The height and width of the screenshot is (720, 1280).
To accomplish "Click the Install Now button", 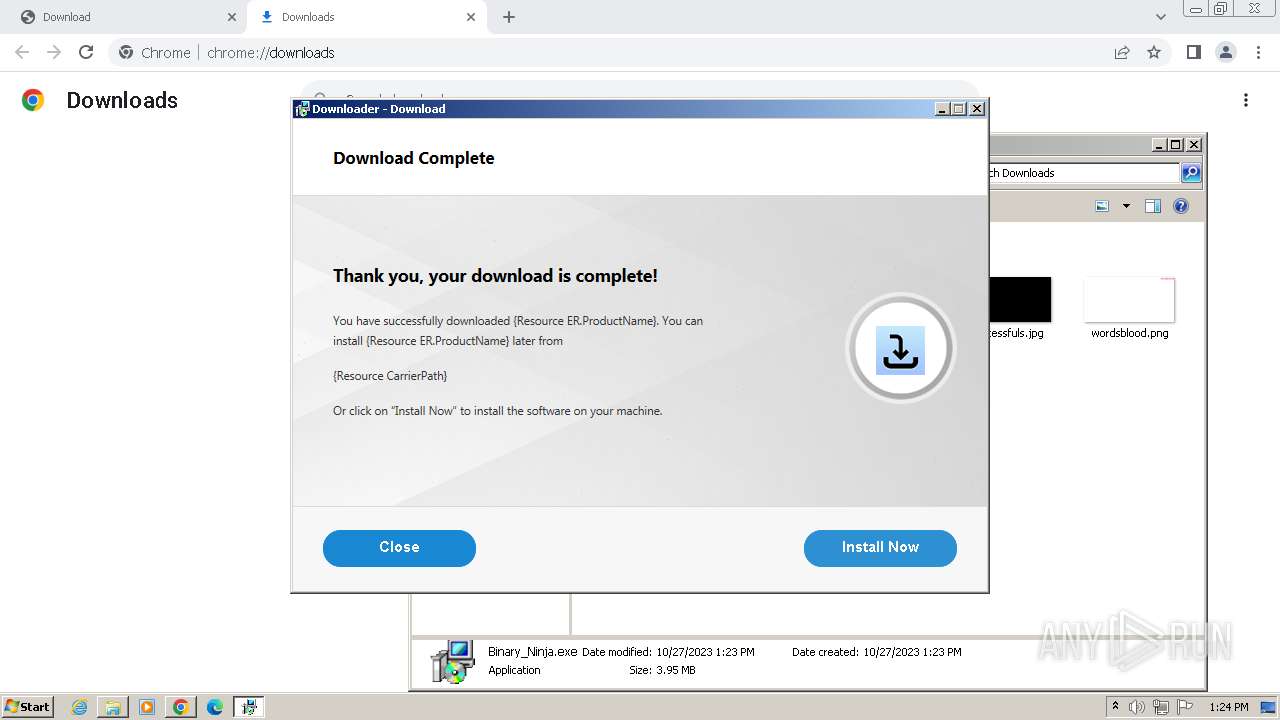I will tap(880, 548).
